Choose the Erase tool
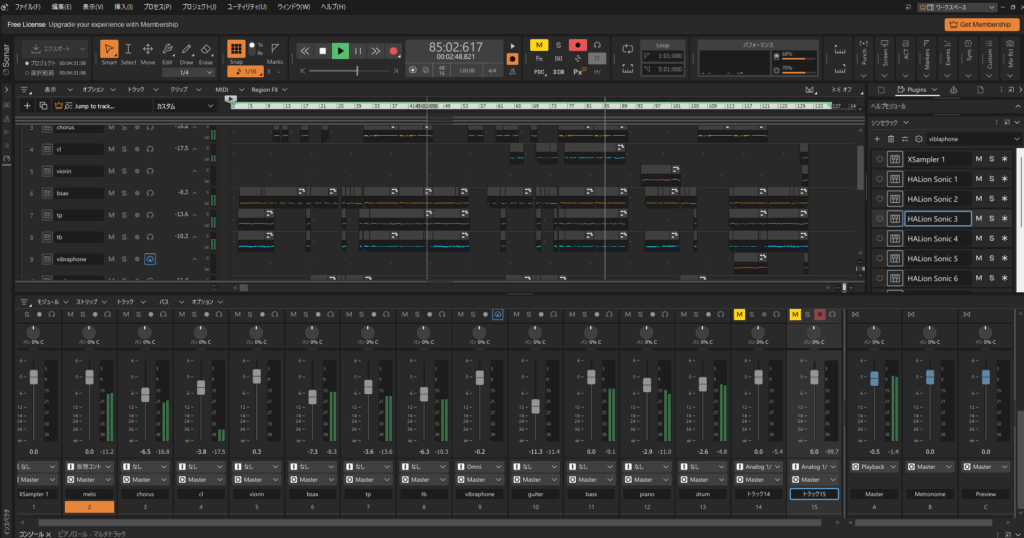The image size is (1024, 538). [x=206, y=50]
